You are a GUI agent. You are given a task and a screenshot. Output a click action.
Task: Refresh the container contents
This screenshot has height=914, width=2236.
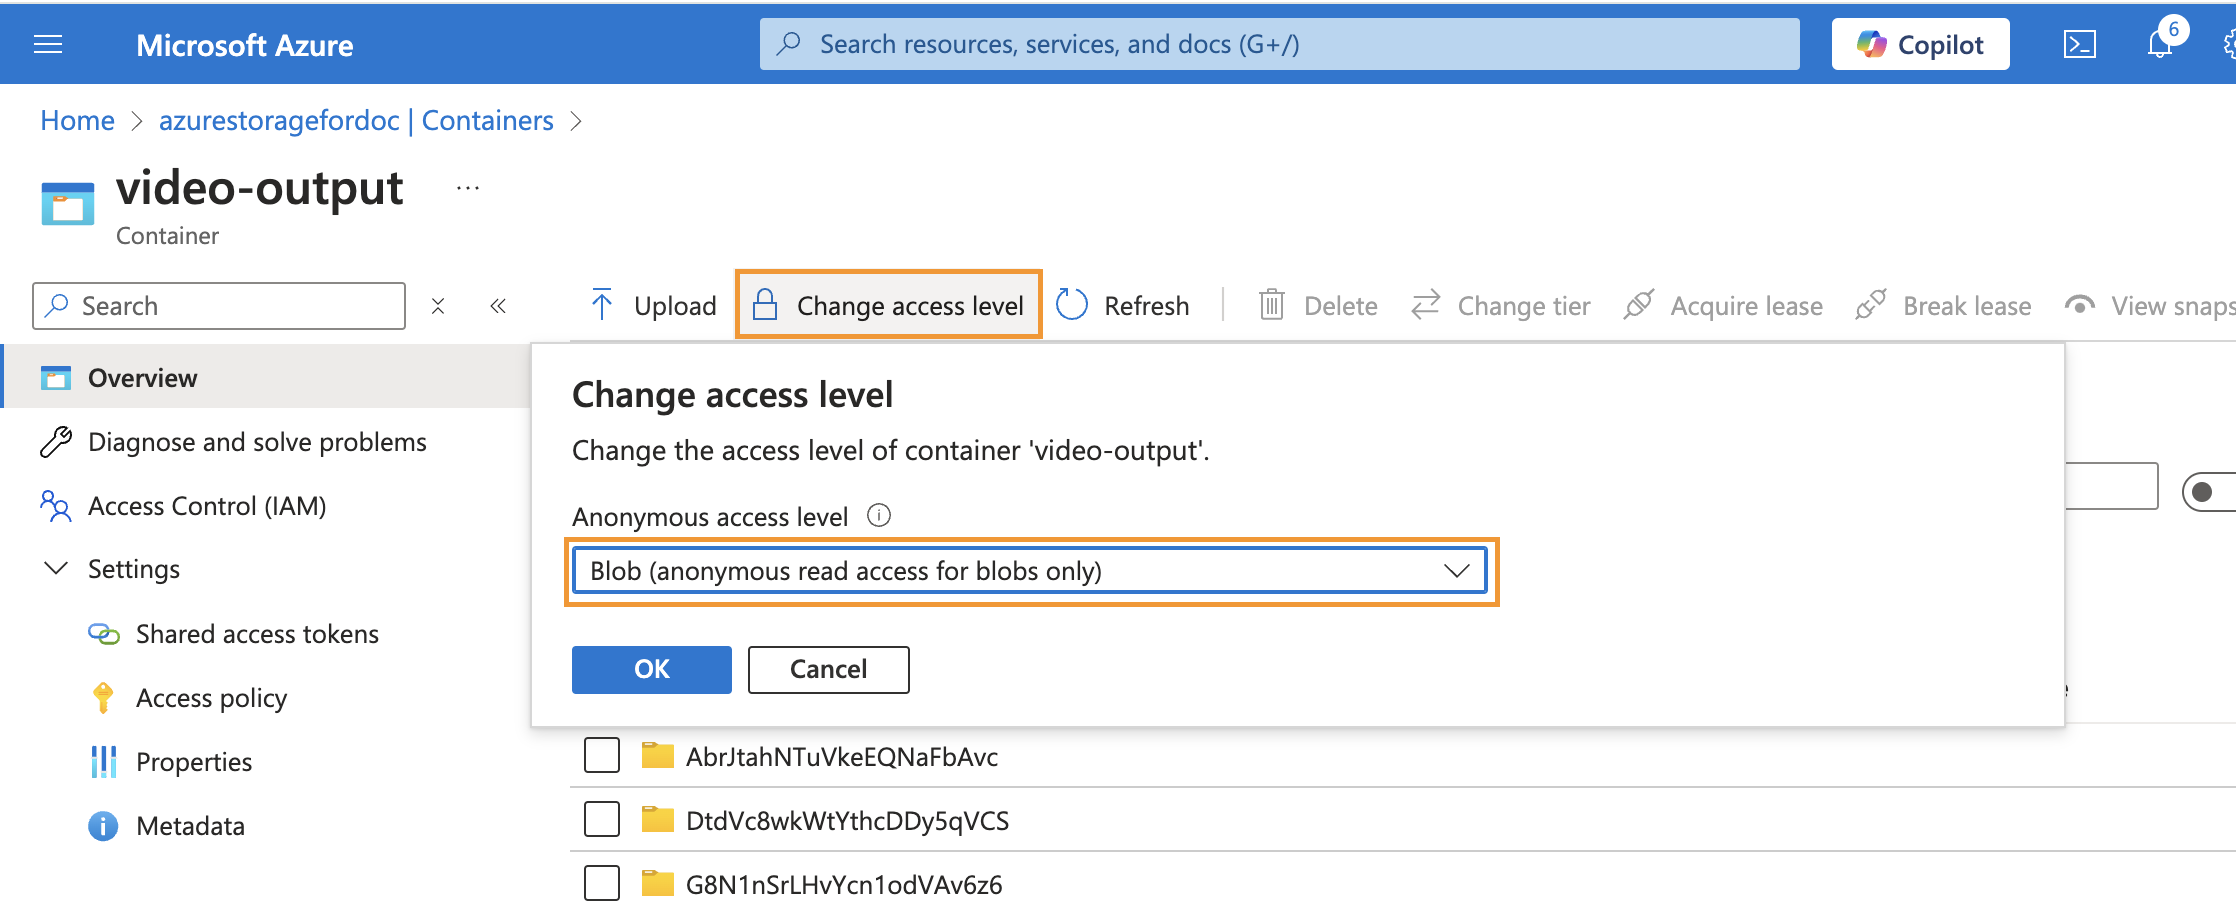tap(1123, 305)
